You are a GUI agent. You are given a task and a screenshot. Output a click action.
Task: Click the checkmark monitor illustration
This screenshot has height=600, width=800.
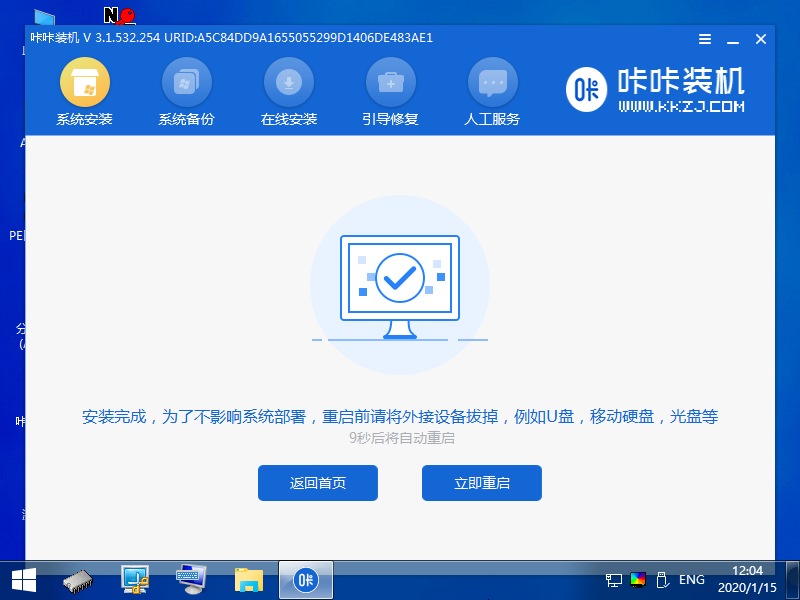[x=399, y=280]
